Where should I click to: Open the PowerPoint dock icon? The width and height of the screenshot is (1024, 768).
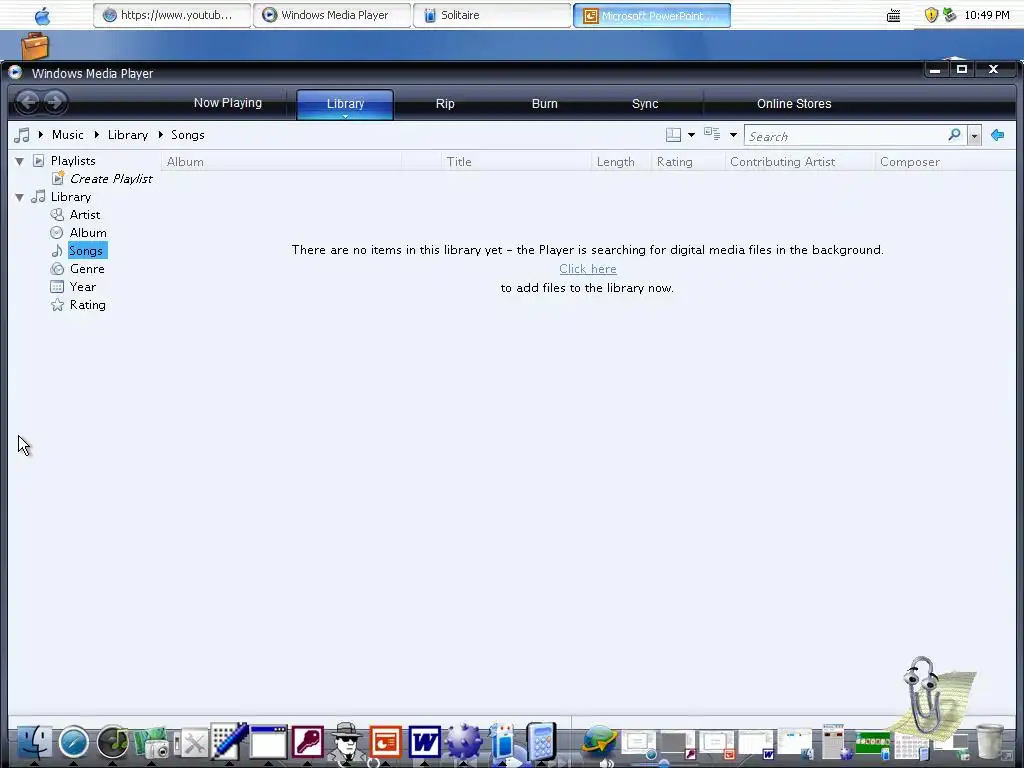(x=385, y=743)
